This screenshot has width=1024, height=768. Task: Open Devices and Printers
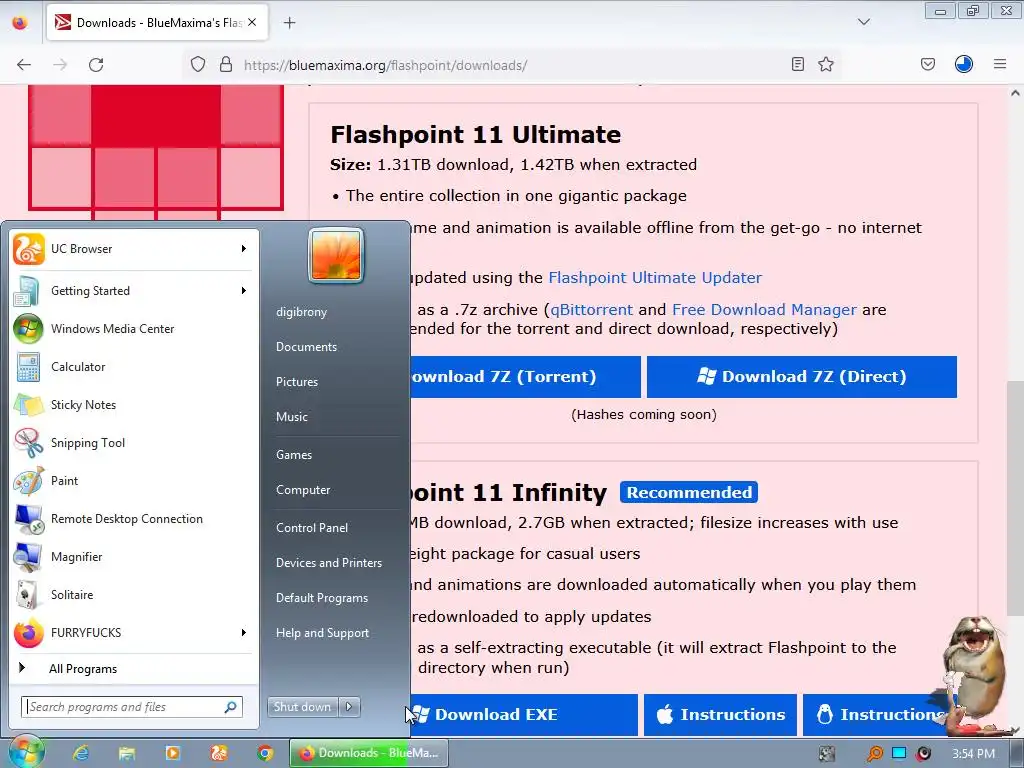(328, 563)
